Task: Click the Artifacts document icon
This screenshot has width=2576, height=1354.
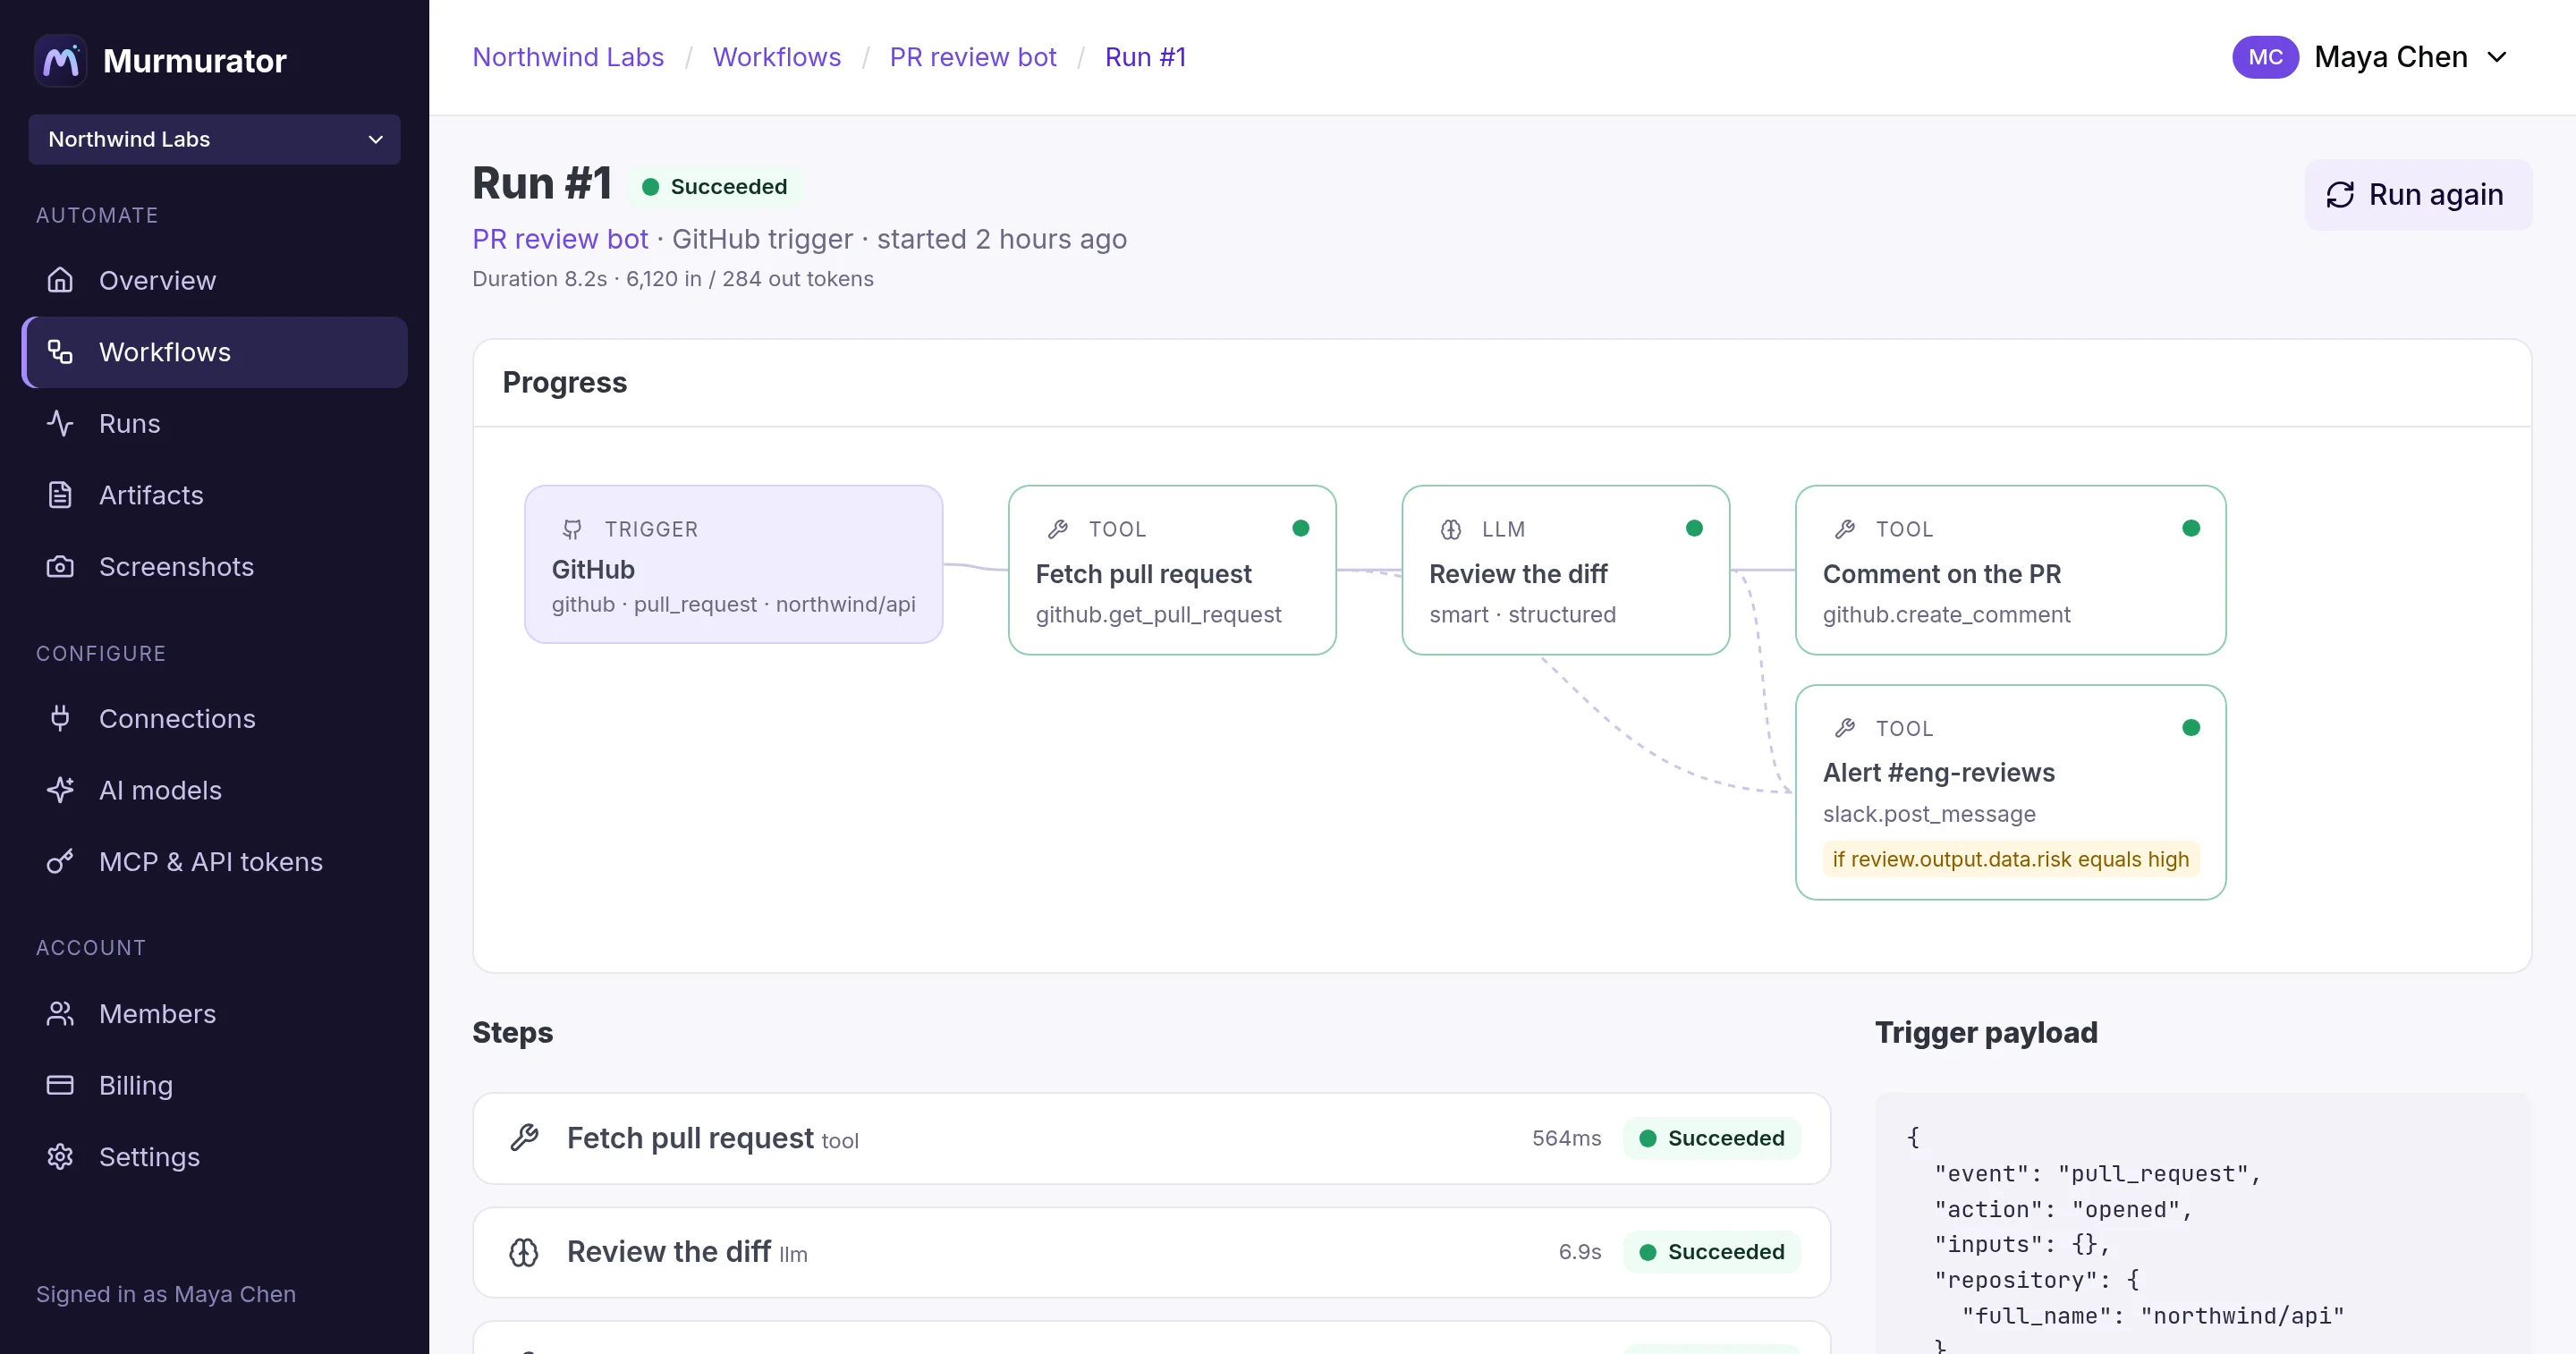Action: pos(60,495)
